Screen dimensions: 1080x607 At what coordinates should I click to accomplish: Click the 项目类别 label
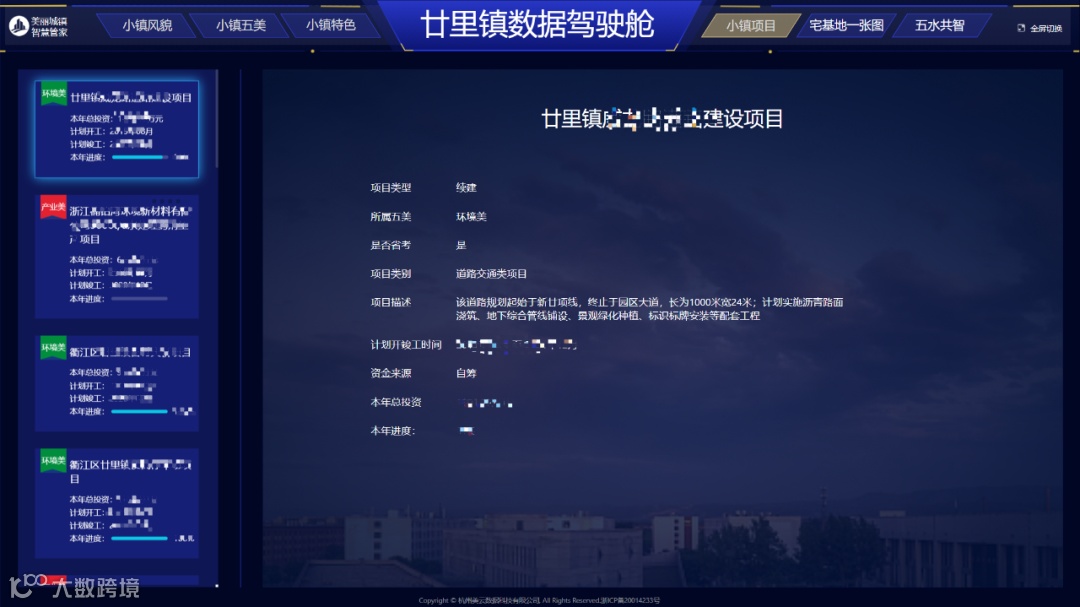[391, 274]
